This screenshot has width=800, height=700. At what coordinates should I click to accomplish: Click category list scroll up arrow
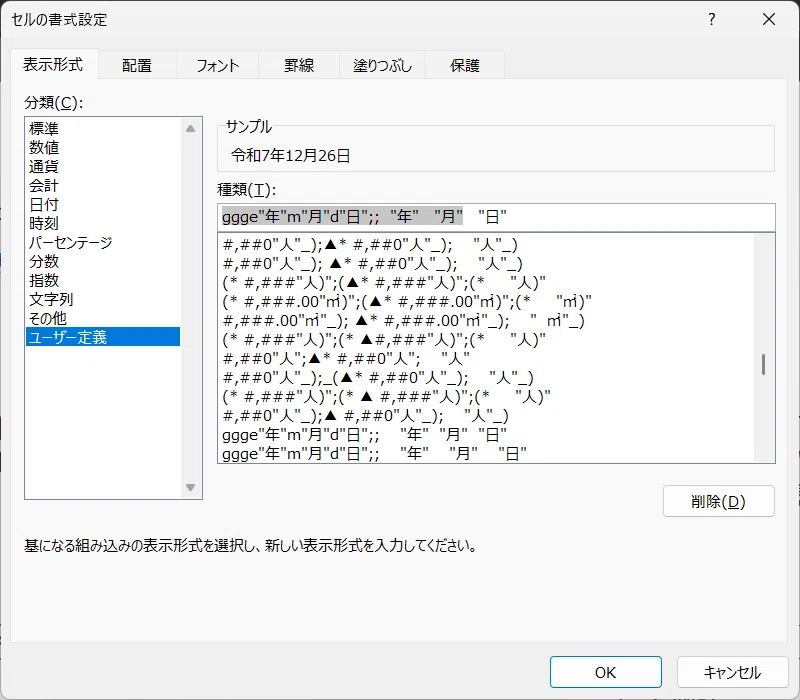[190, 129]
